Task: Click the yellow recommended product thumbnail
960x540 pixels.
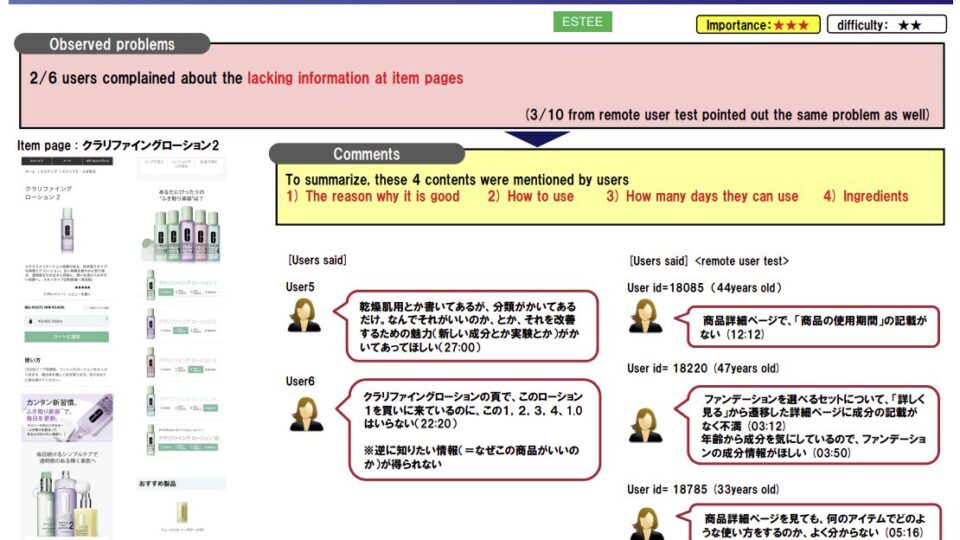Action: click(182, 512)
